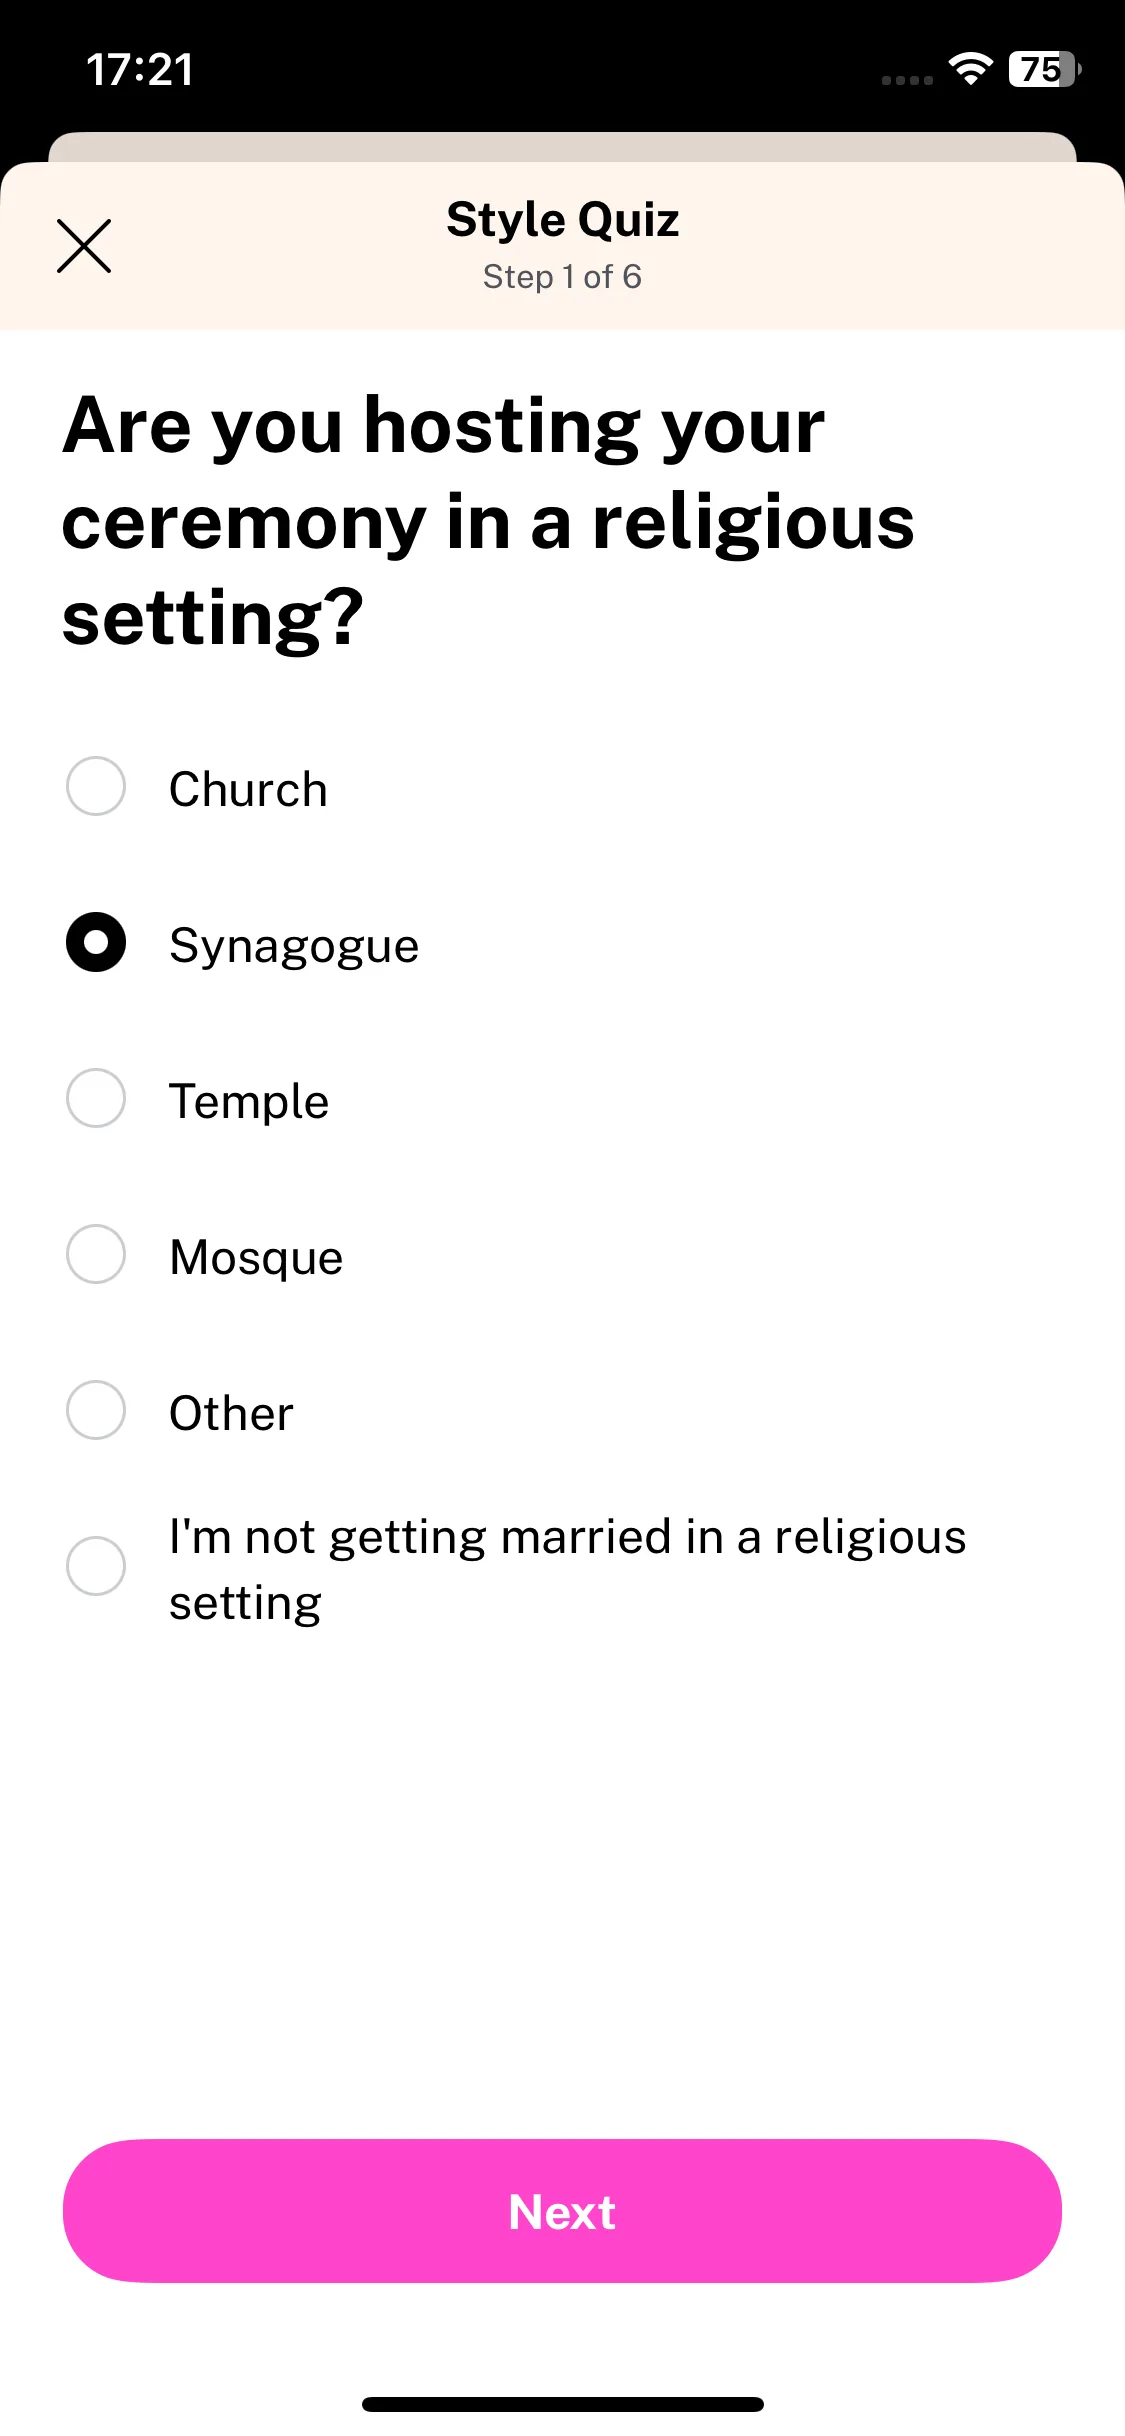Tap the Mosque option label
Screen dimensions: 1125x2436
pos(256,1258)
